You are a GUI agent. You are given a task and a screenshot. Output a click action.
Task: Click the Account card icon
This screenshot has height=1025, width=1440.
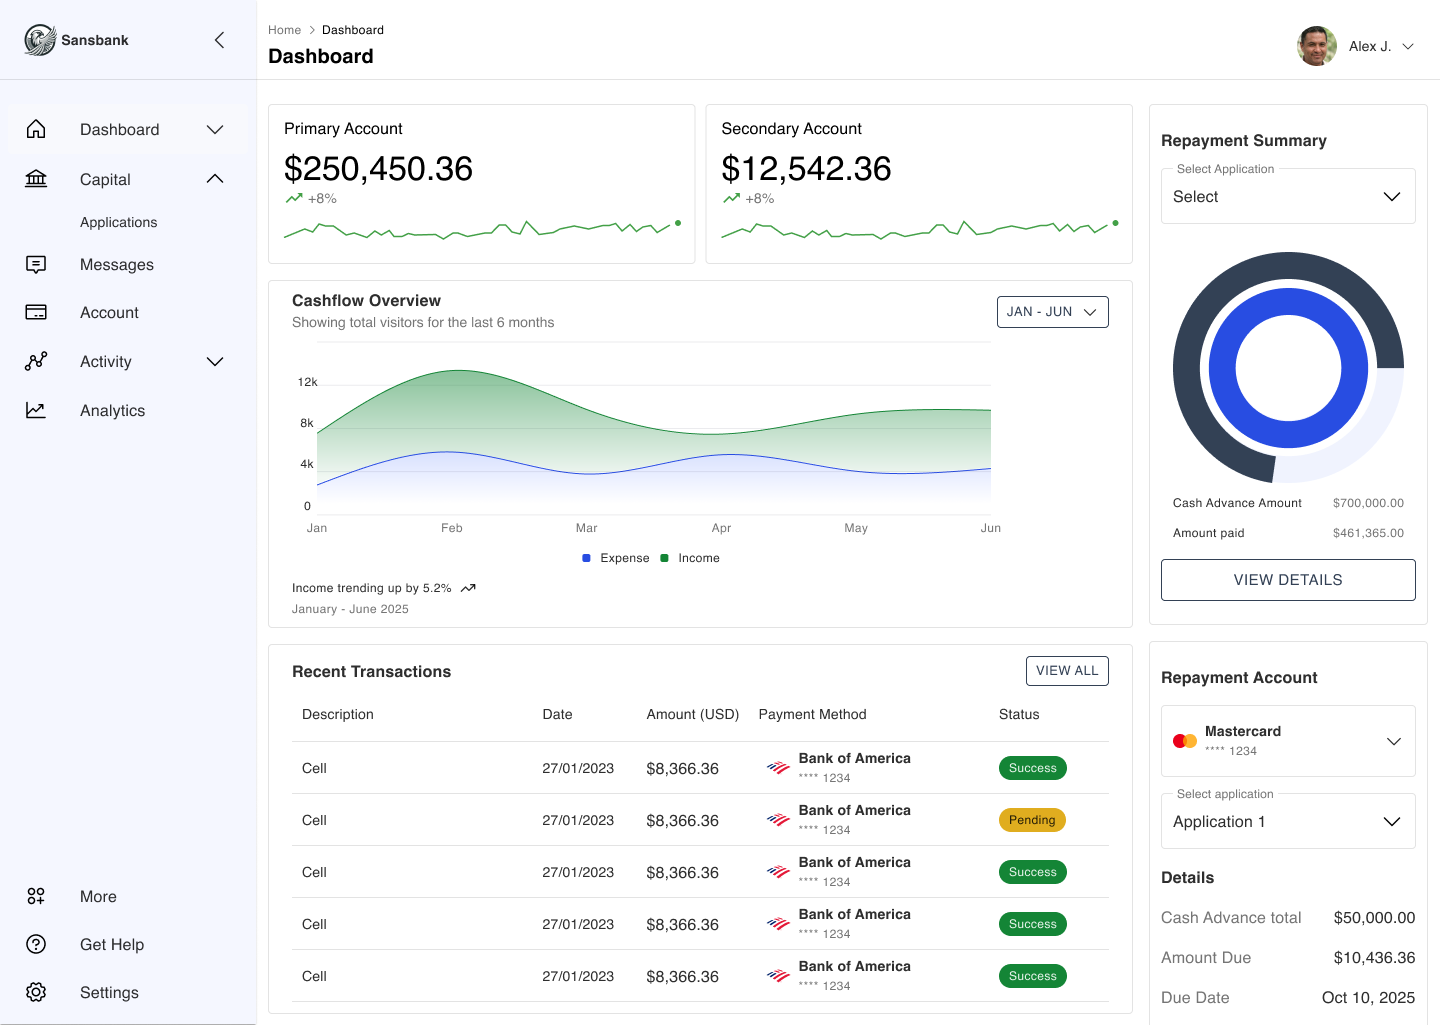[x=36, y=312]
